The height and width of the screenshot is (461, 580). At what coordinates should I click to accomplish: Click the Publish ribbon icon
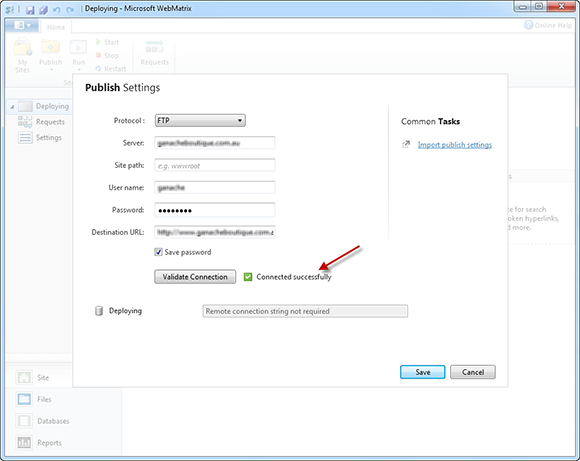pos(50,47)
